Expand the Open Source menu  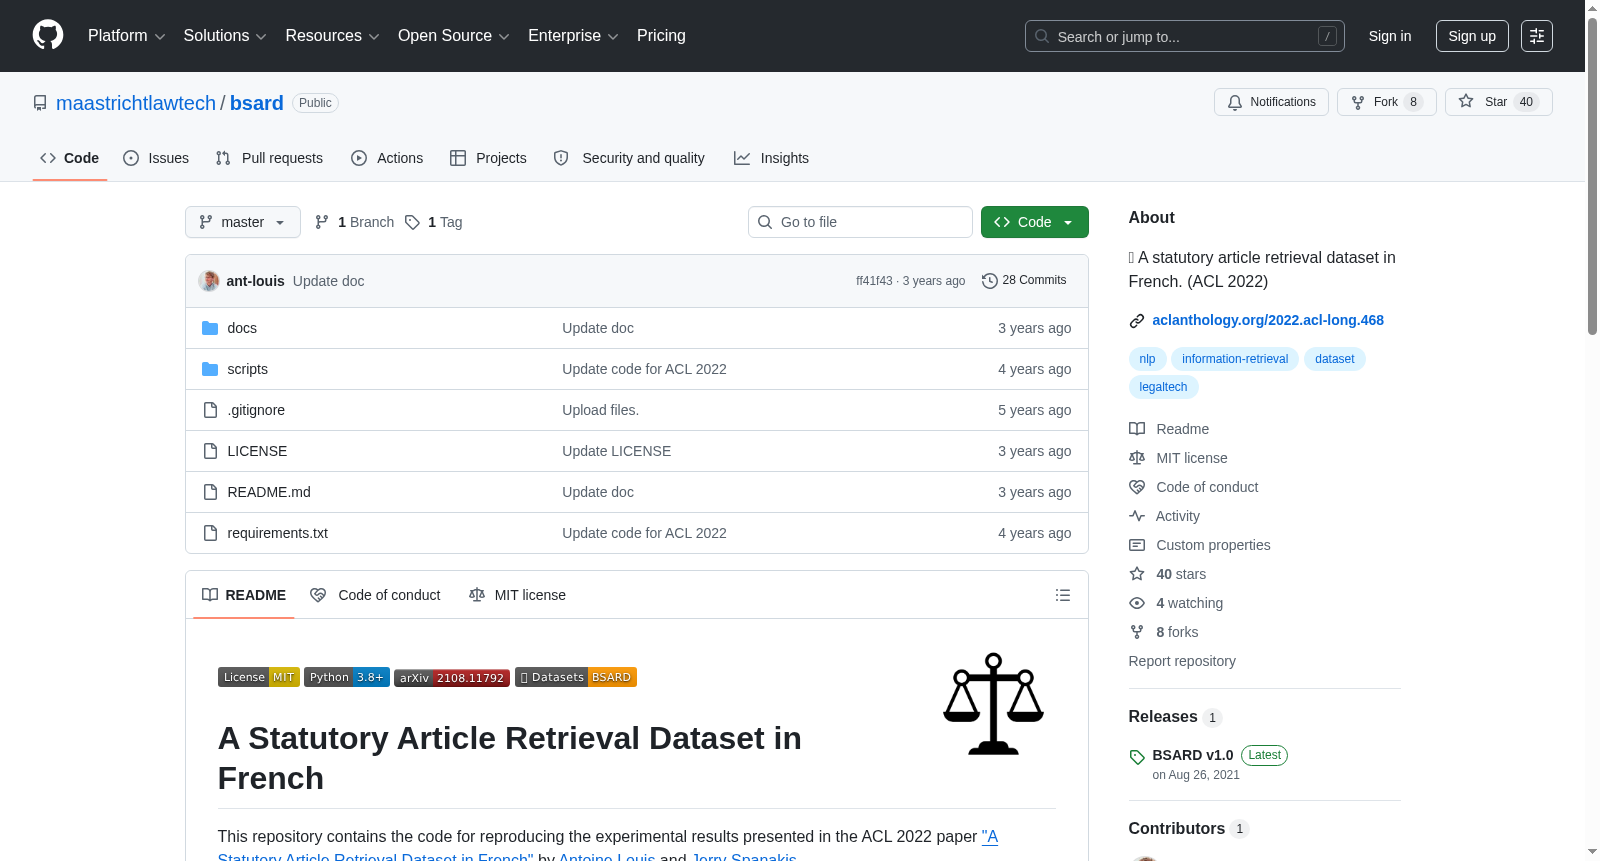[x=454, y=36]
